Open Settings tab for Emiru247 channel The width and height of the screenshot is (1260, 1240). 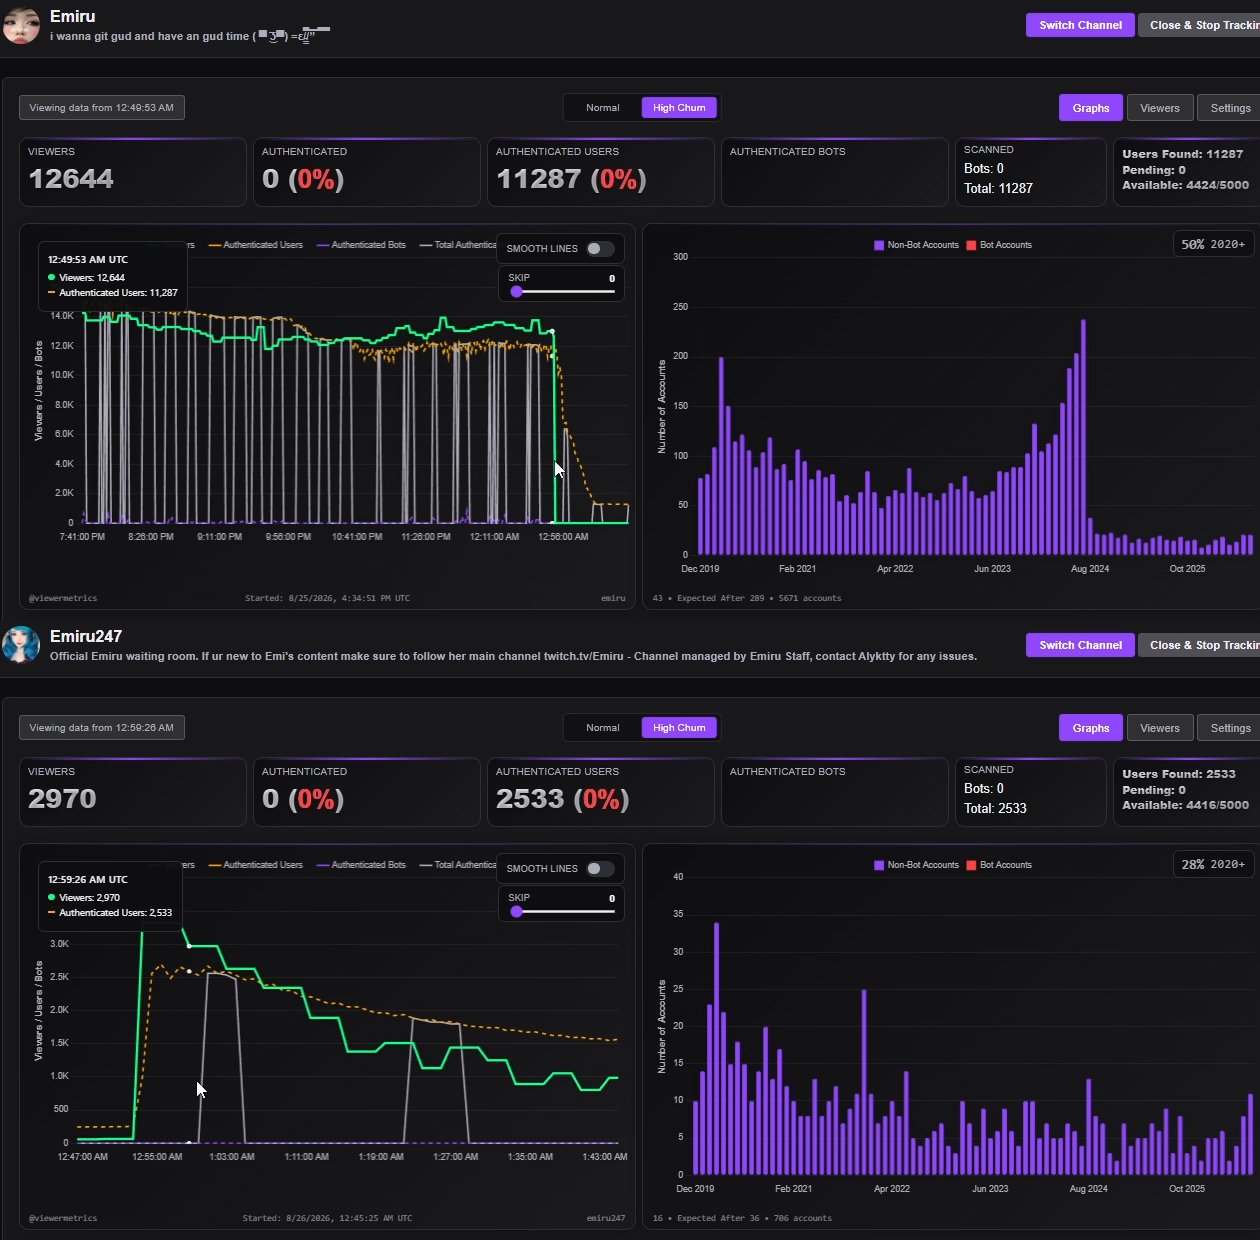tap(1230, 728)
